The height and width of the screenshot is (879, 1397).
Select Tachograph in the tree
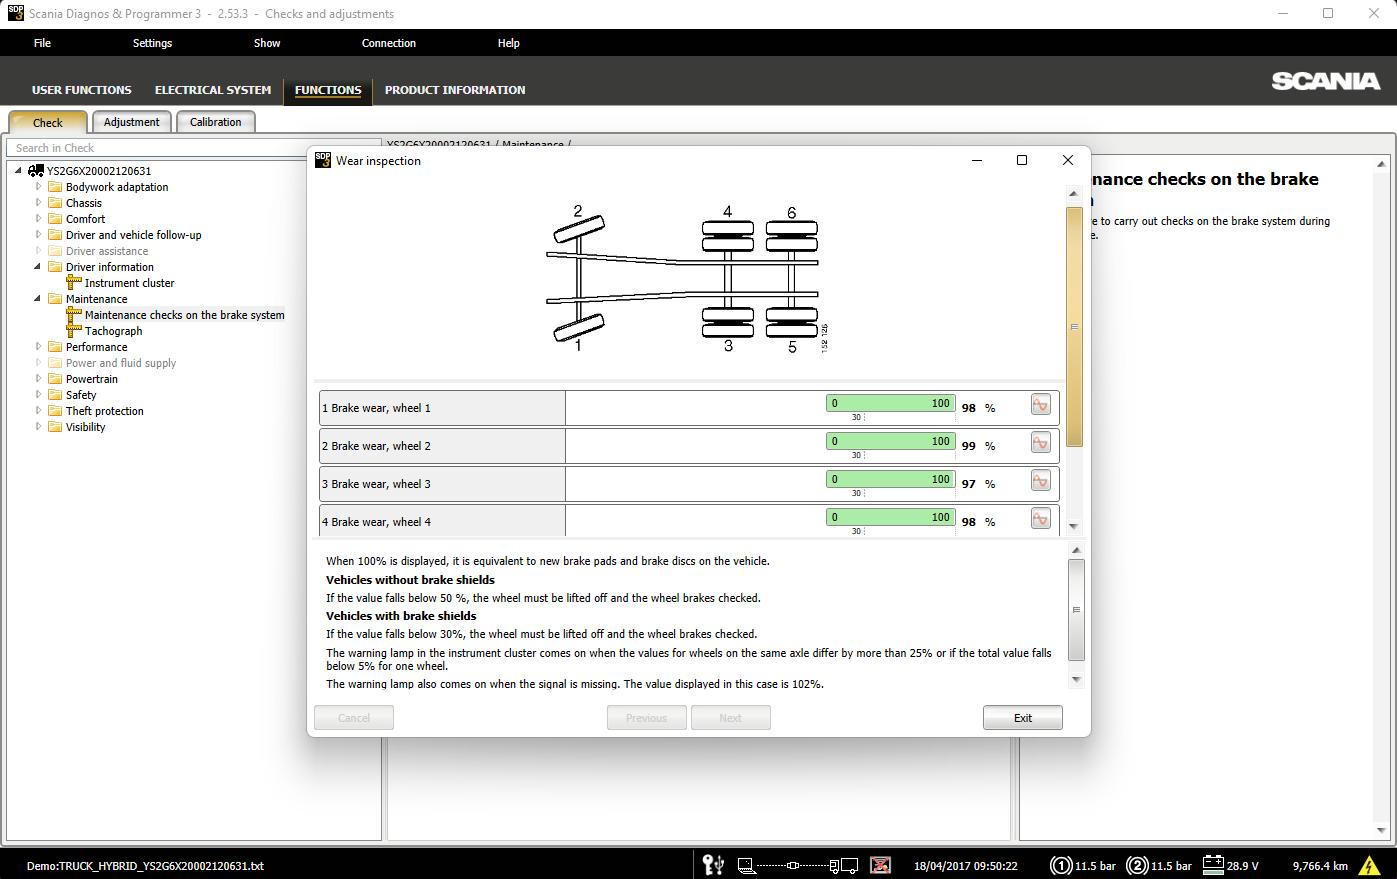(x=113, y=331)
